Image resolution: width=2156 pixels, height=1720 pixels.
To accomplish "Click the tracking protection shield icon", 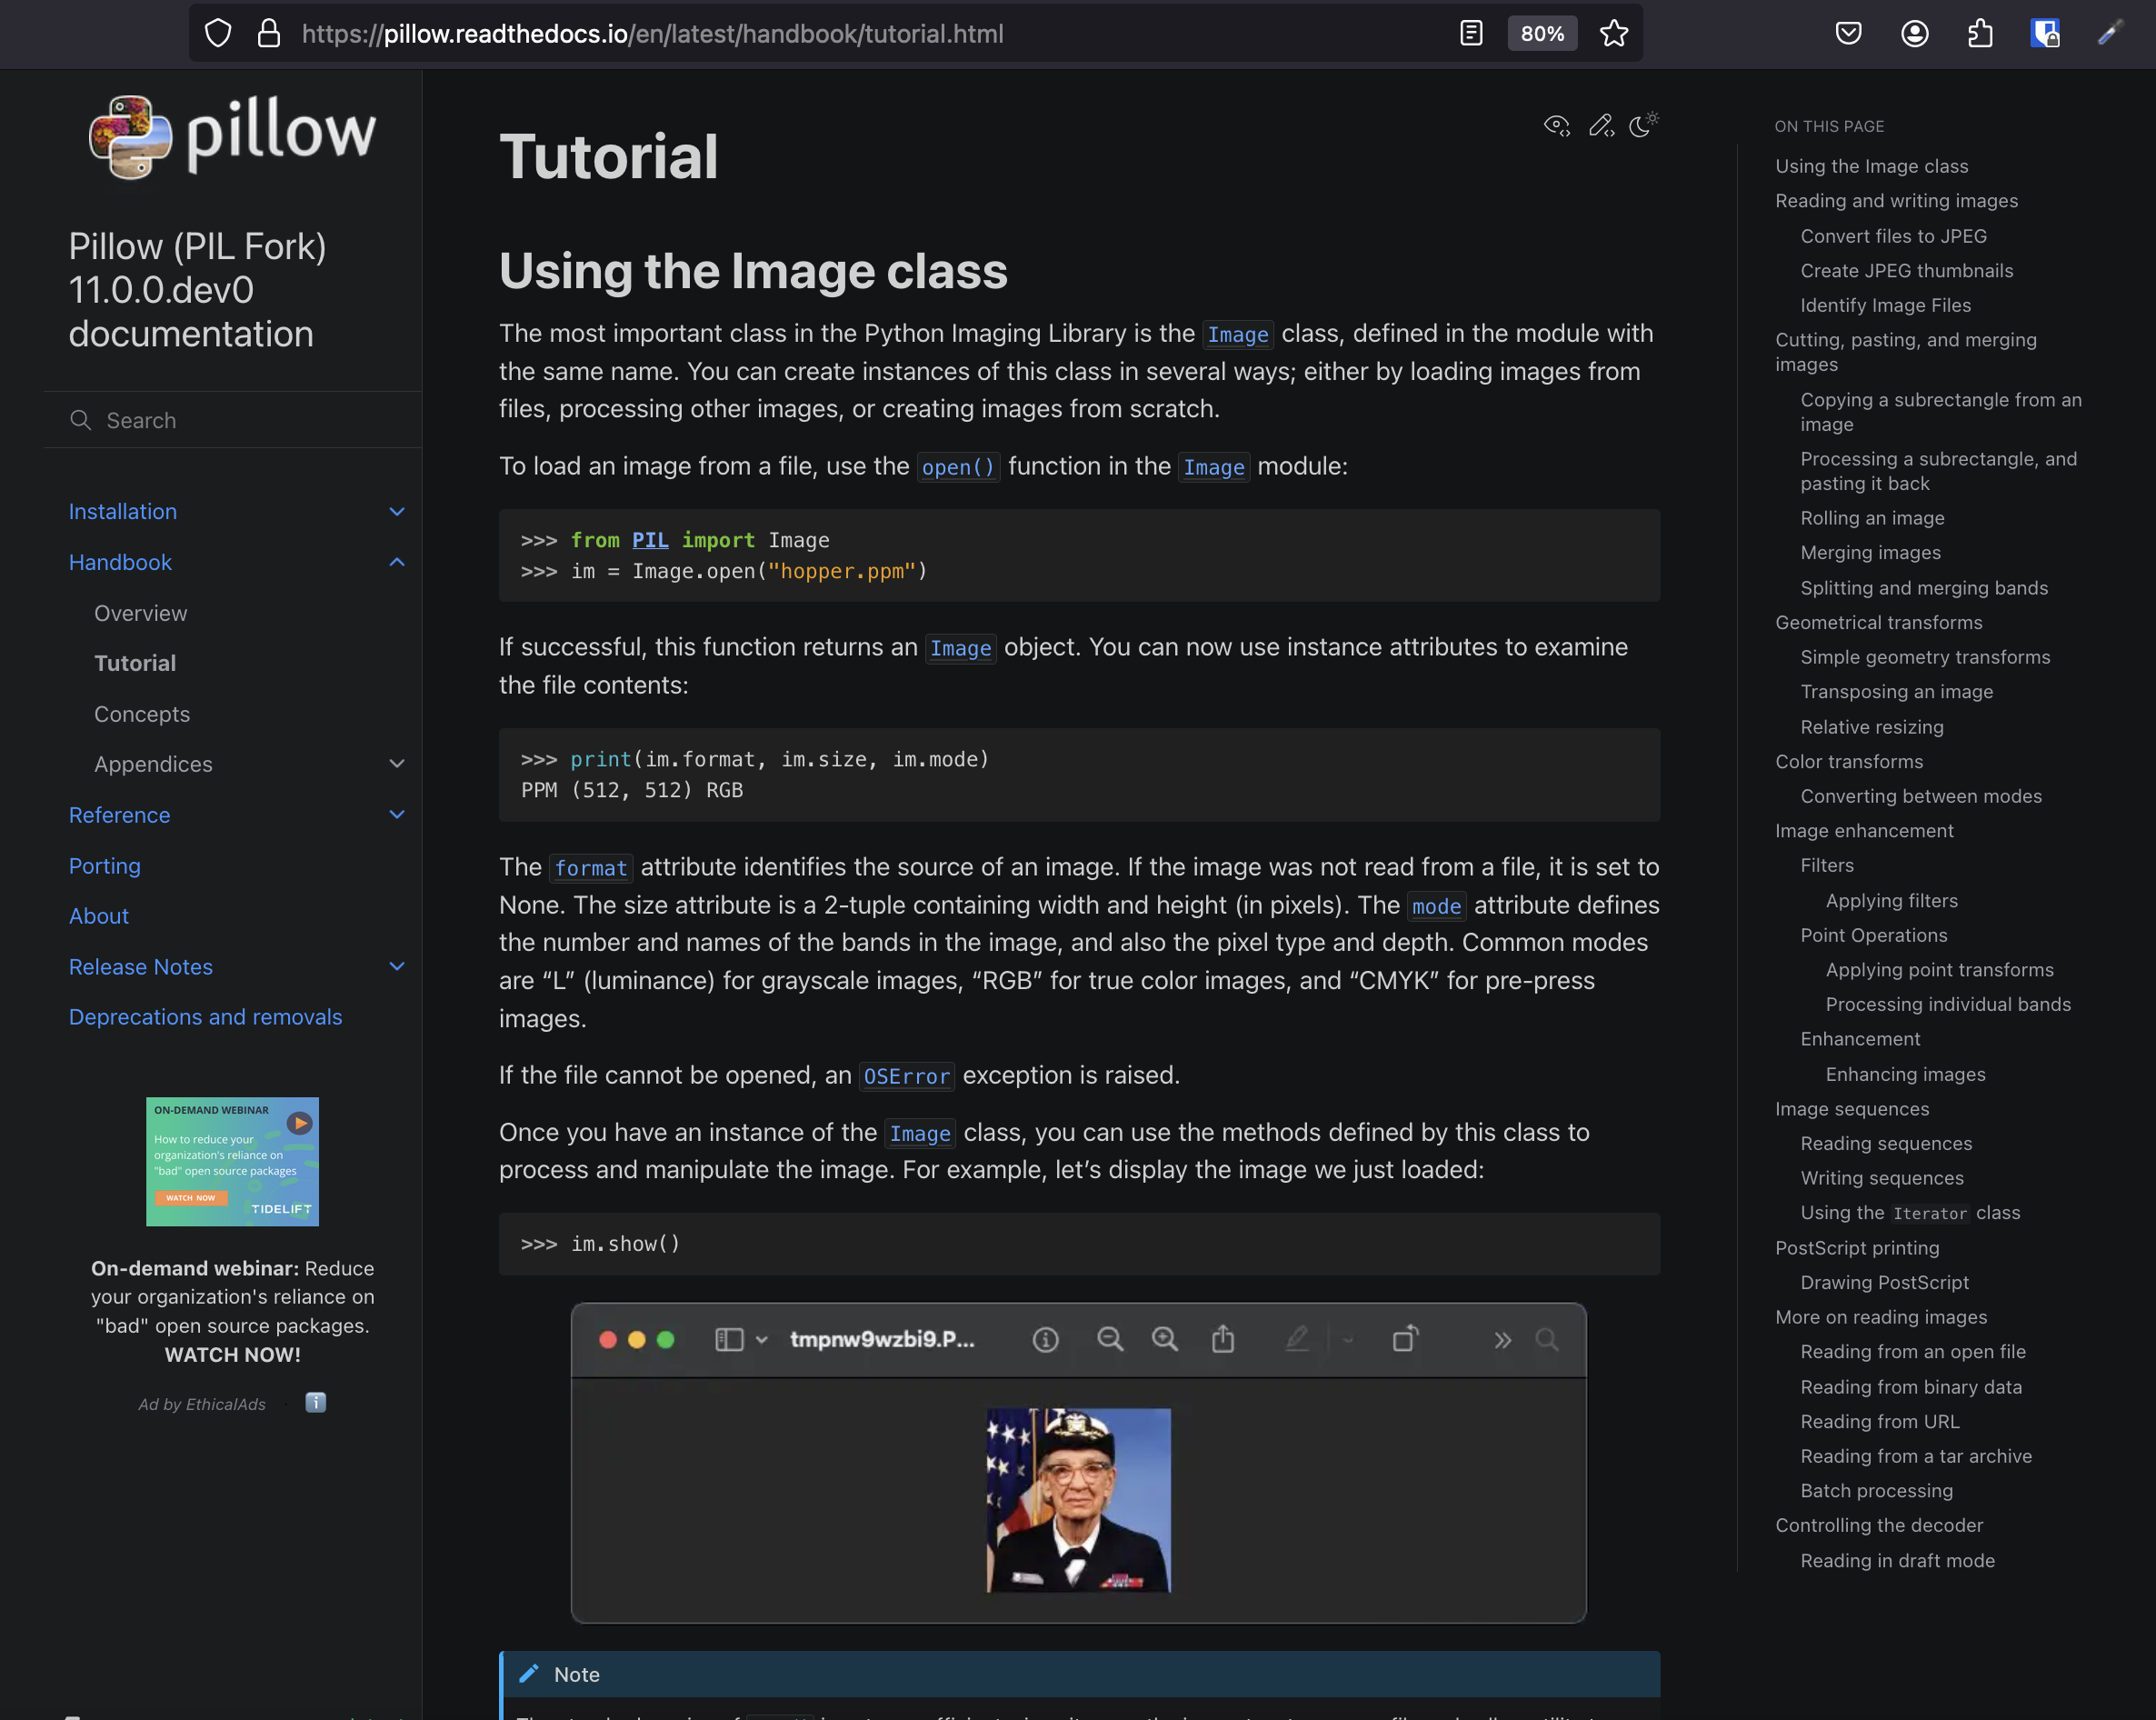I will coord(218,33).
